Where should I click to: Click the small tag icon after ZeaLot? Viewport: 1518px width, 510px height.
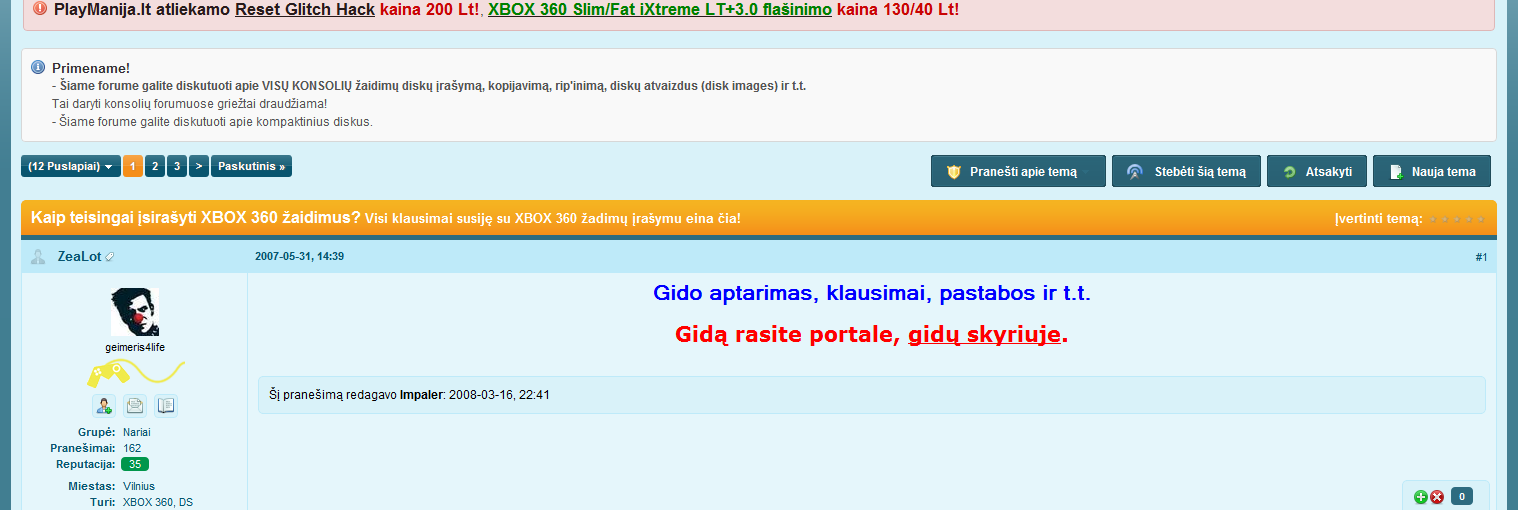point(110,257)
